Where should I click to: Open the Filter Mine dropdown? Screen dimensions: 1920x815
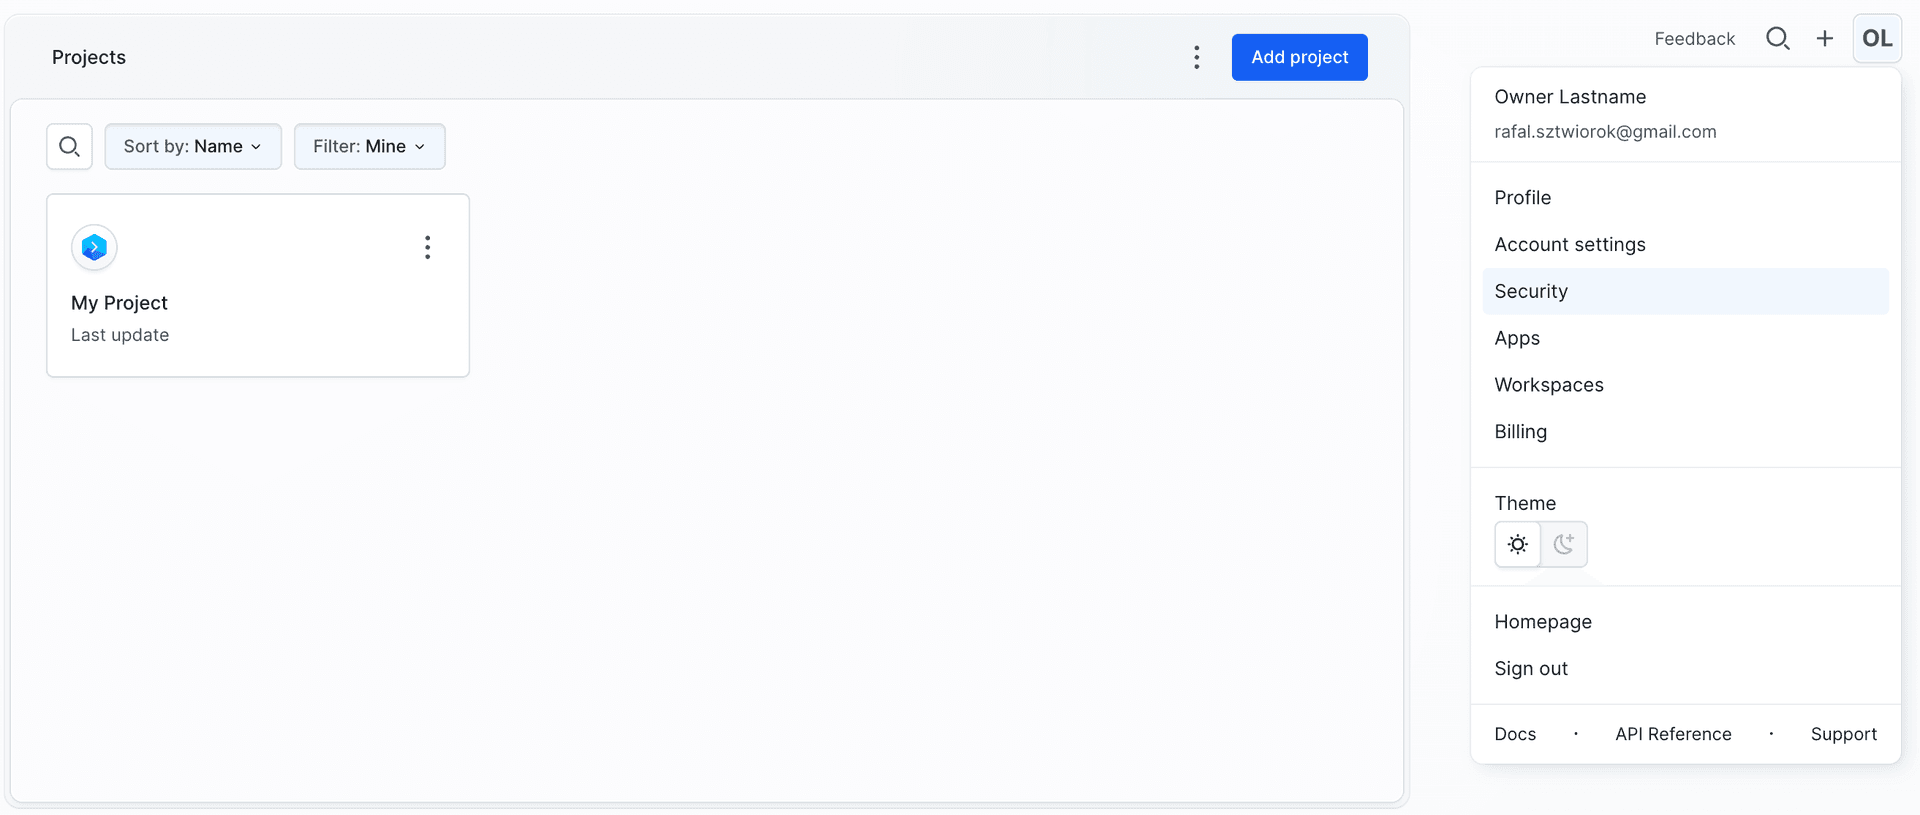tap(369, 146)
